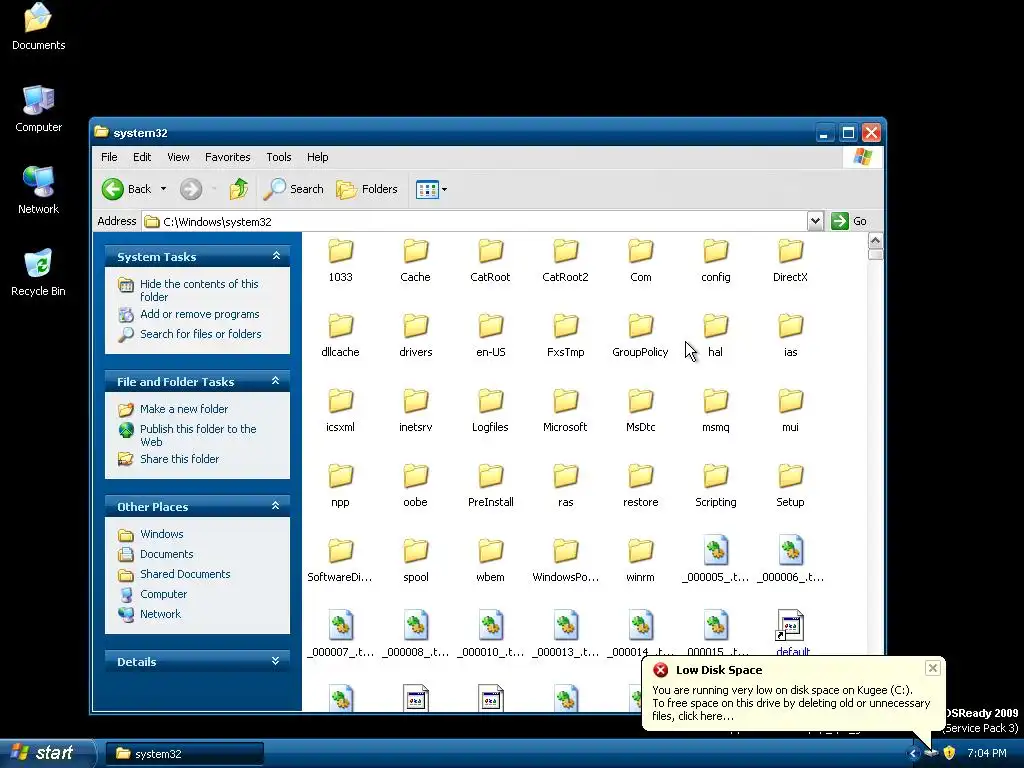Select the GroupPolicy folder icon
This screenshot has height=768, width=1024.
tap(641, 326)
